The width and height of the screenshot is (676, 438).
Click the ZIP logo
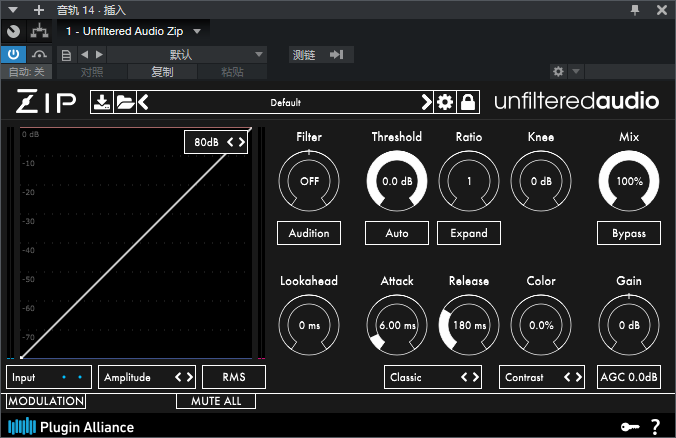point(46,101)
